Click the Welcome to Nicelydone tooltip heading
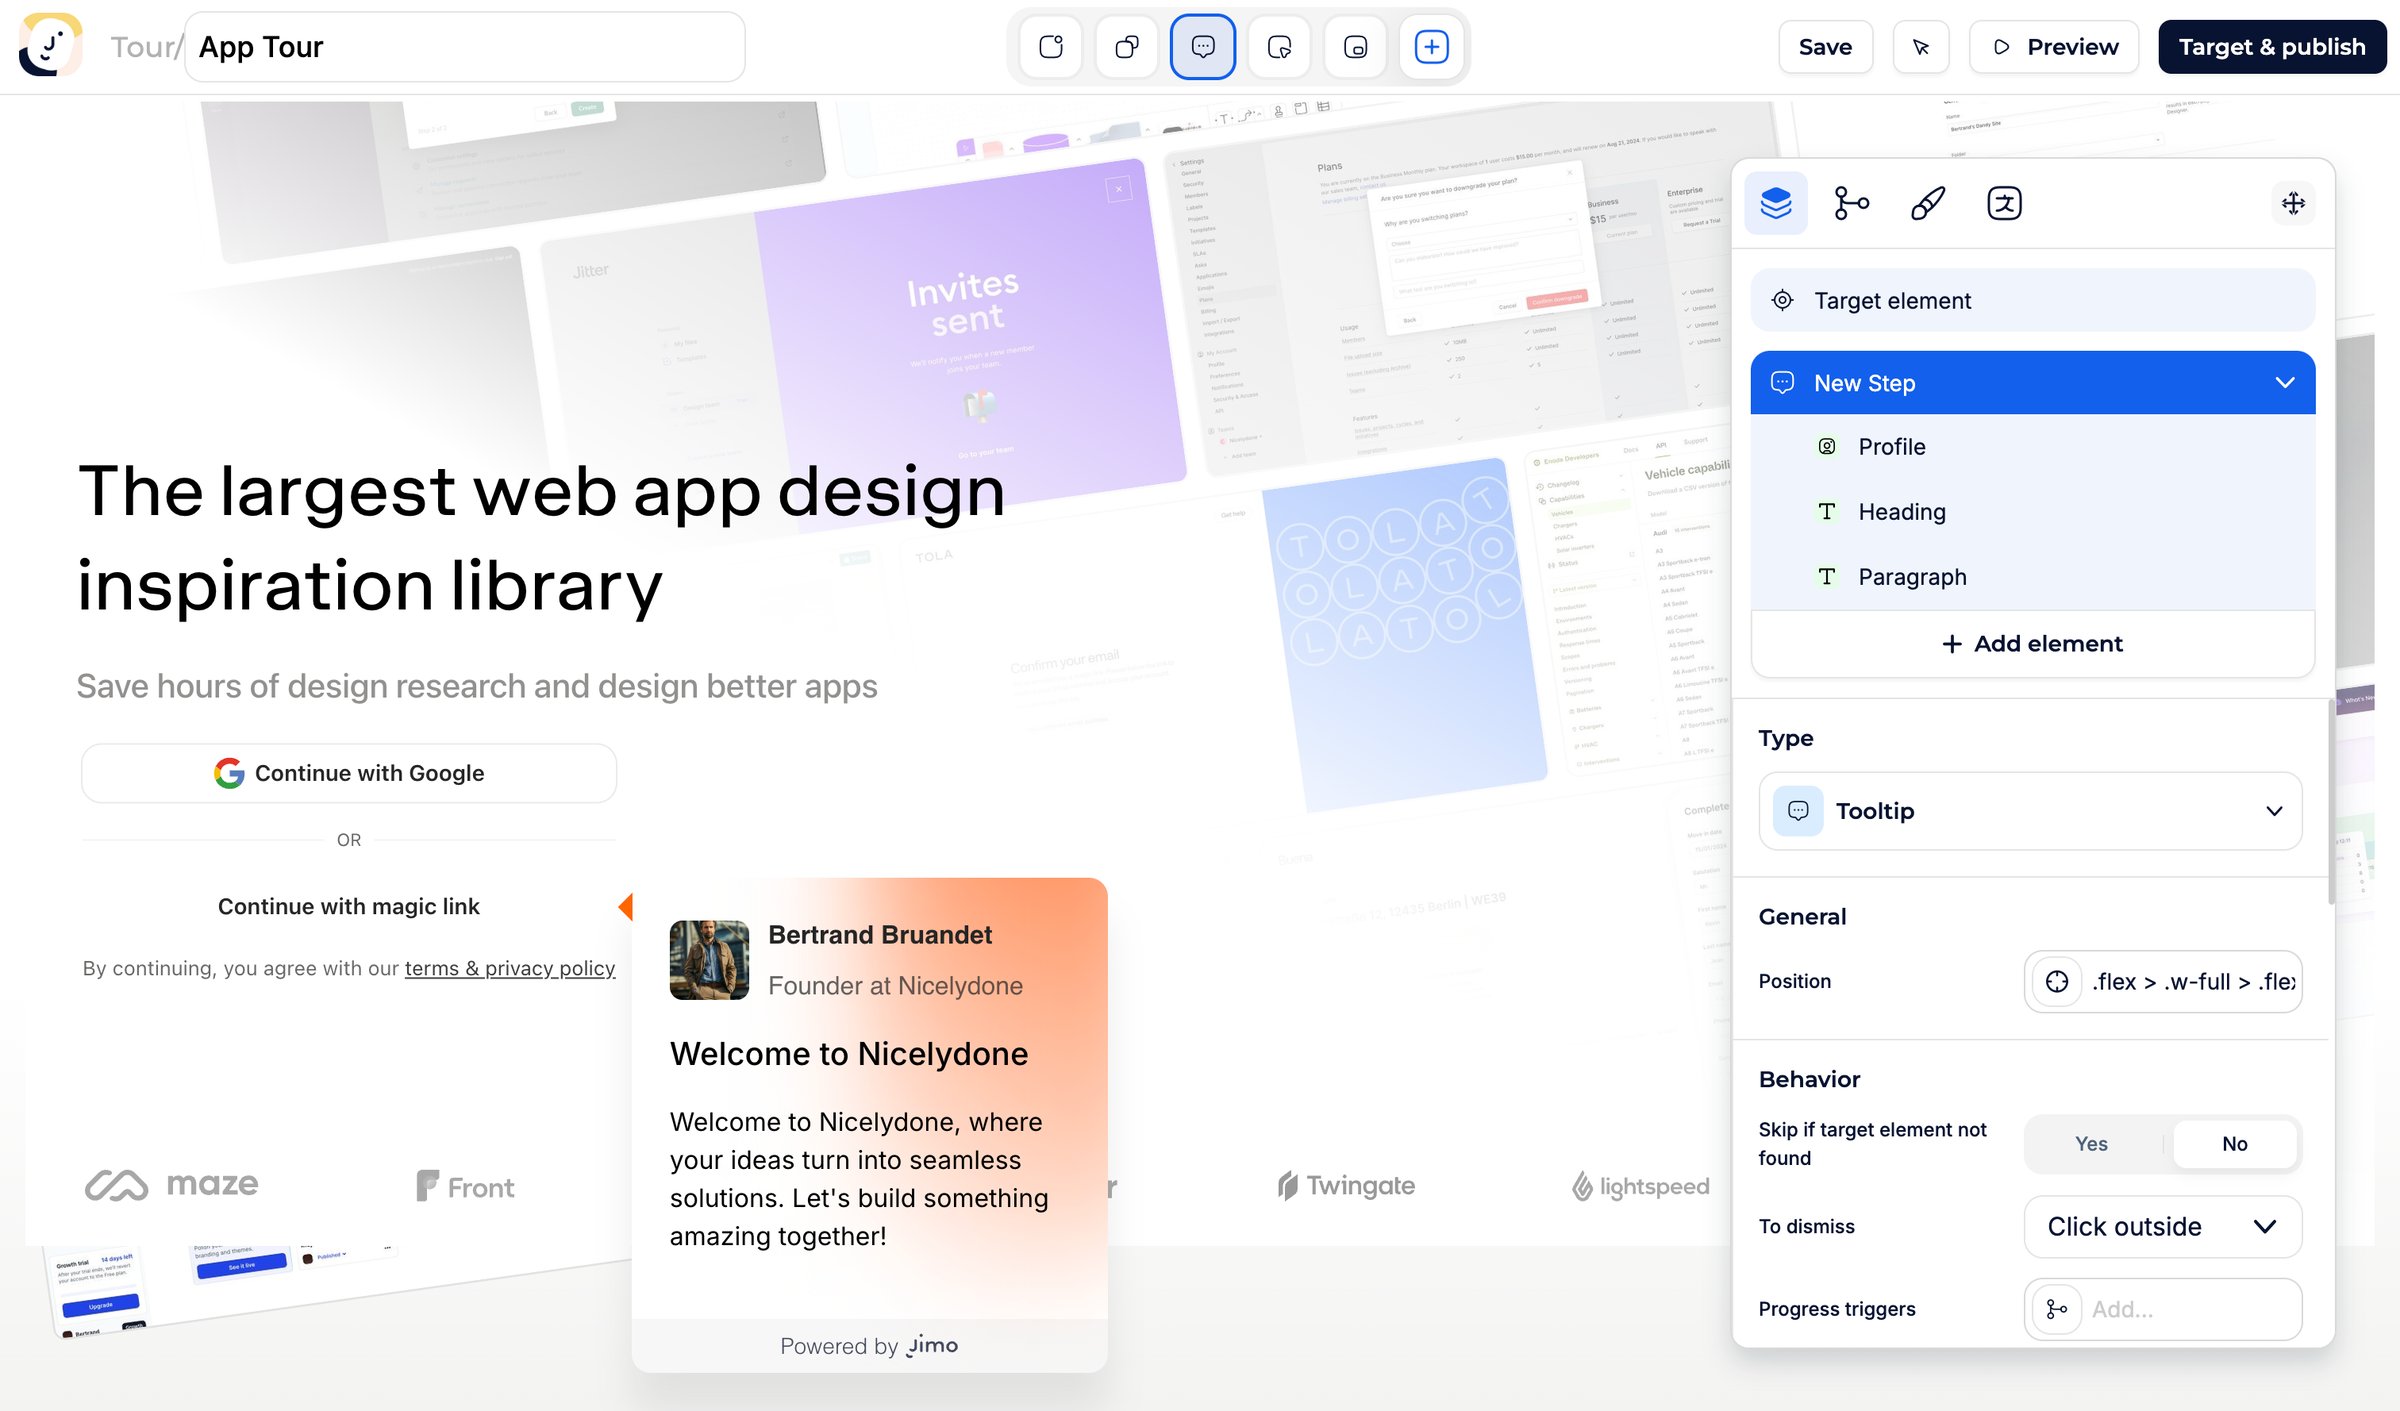 (x=849, y=1054)
